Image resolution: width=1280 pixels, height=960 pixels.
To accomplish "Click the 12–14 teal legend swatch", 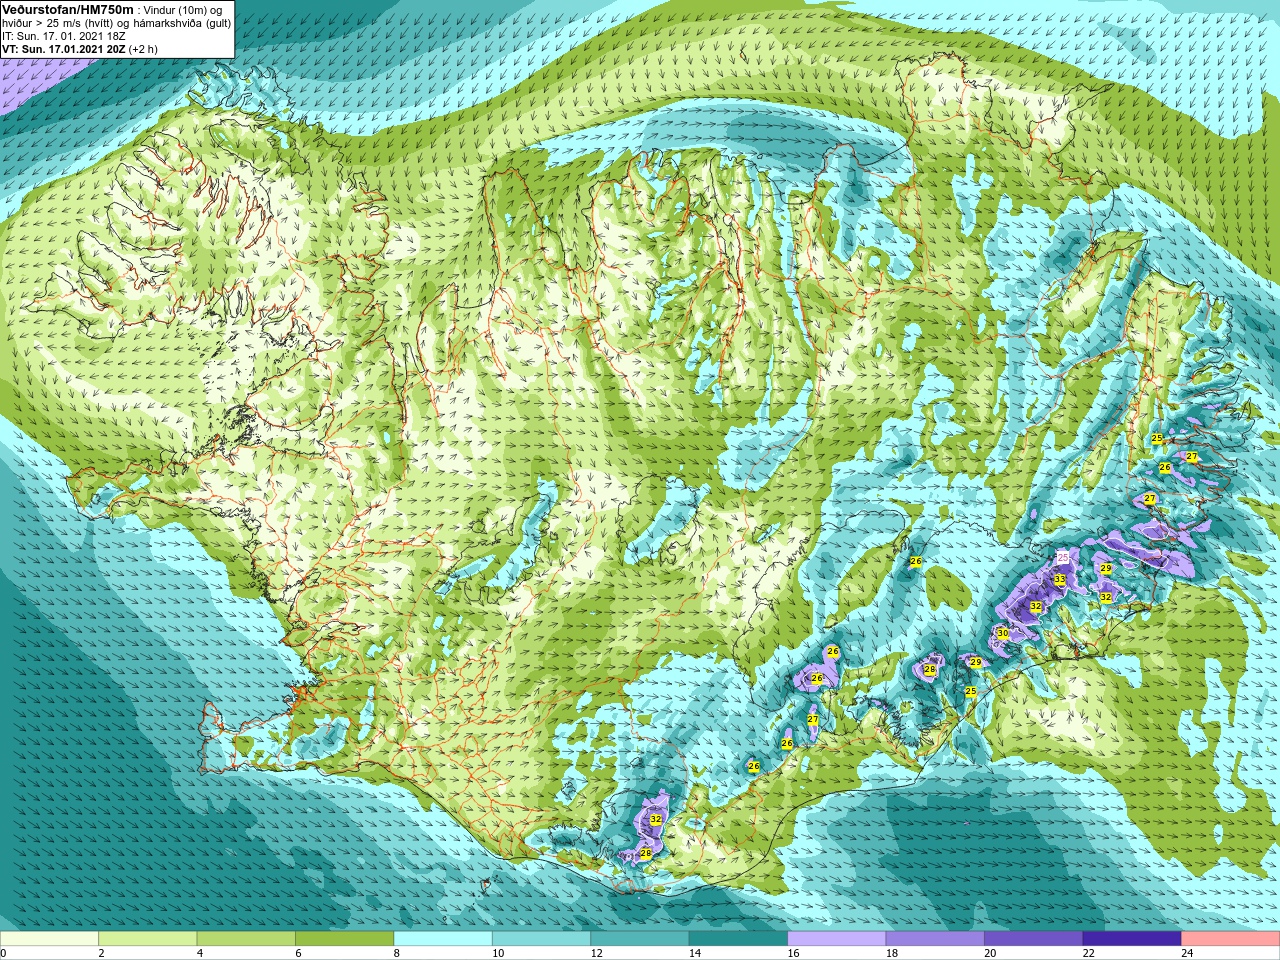I will pyautogui.click(x=640, y=939).
